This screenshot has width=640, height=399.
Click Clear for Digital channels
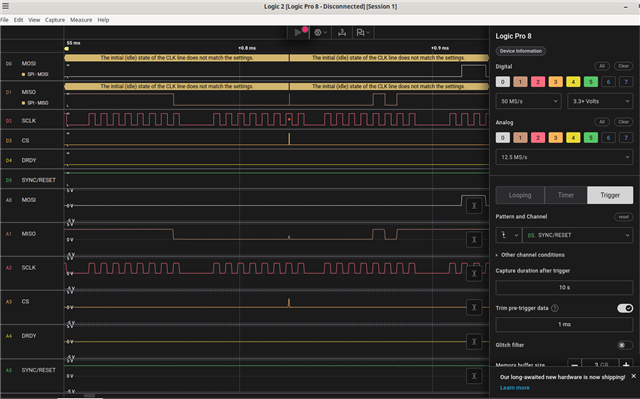pos(623,66)
